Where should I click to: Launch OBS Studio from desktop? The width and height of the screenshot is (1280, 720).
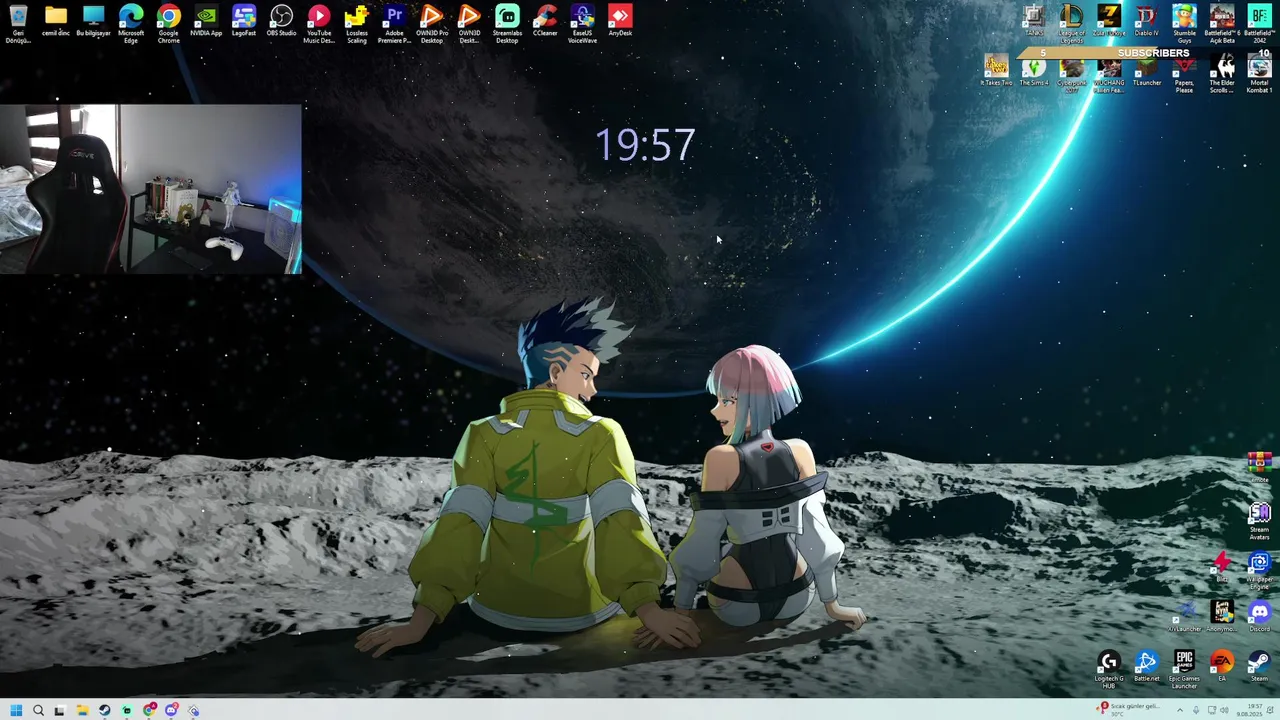(x=281, y=21)
